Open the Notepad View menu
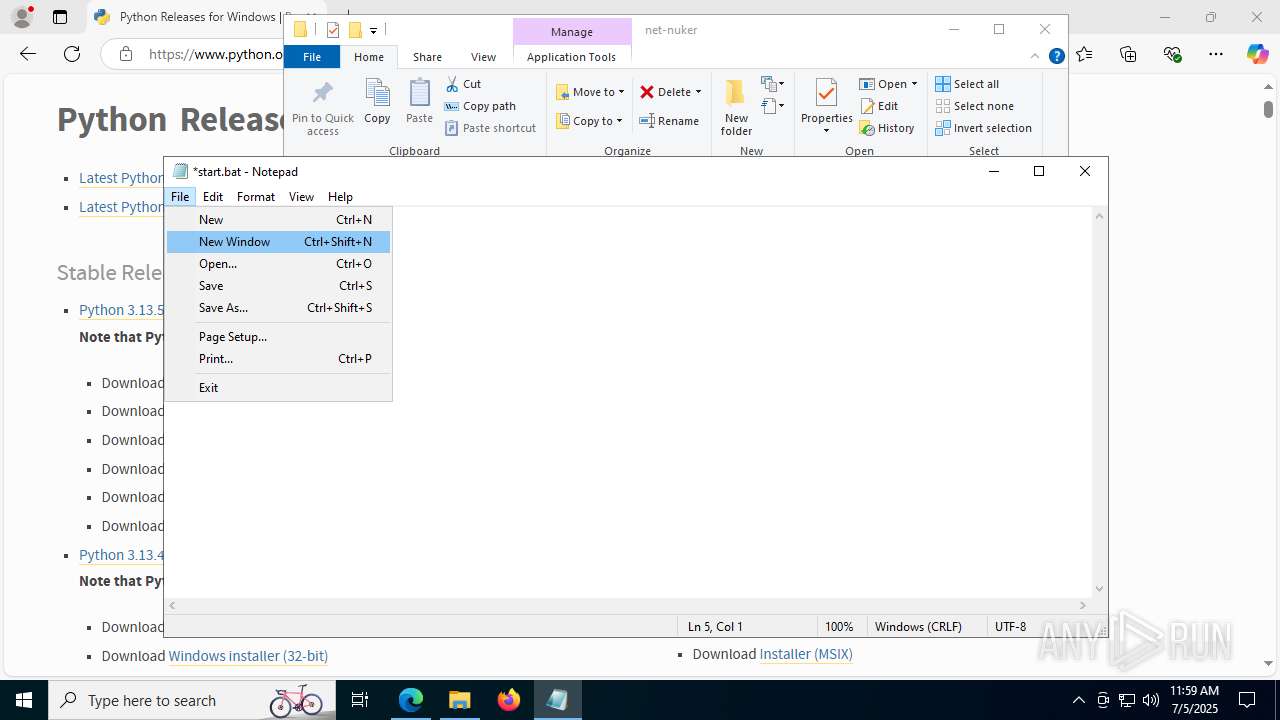 (x=301, y=197)
